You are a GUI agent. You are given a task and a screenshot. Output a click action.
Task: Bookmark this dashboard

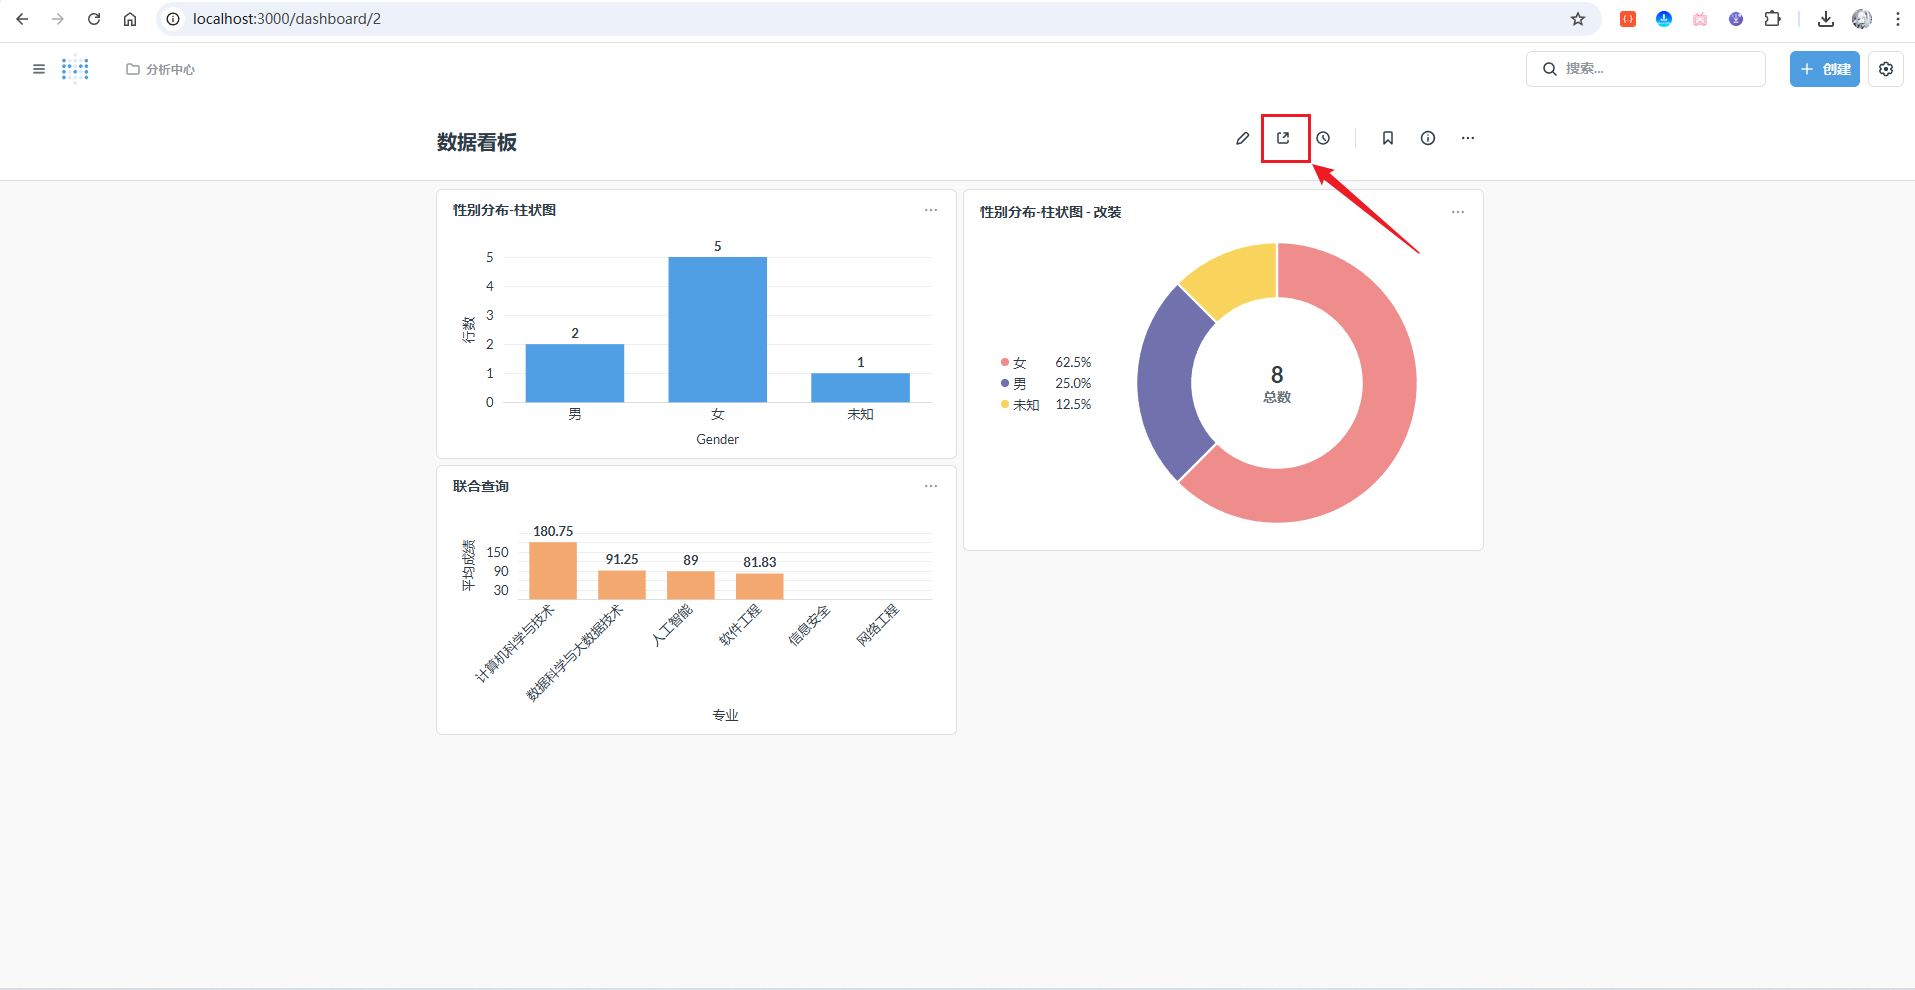click(x=1388, y=138)
